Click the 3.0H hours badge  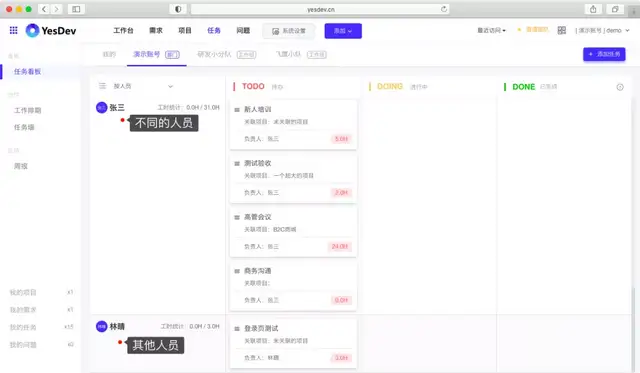tap(341, 358)
